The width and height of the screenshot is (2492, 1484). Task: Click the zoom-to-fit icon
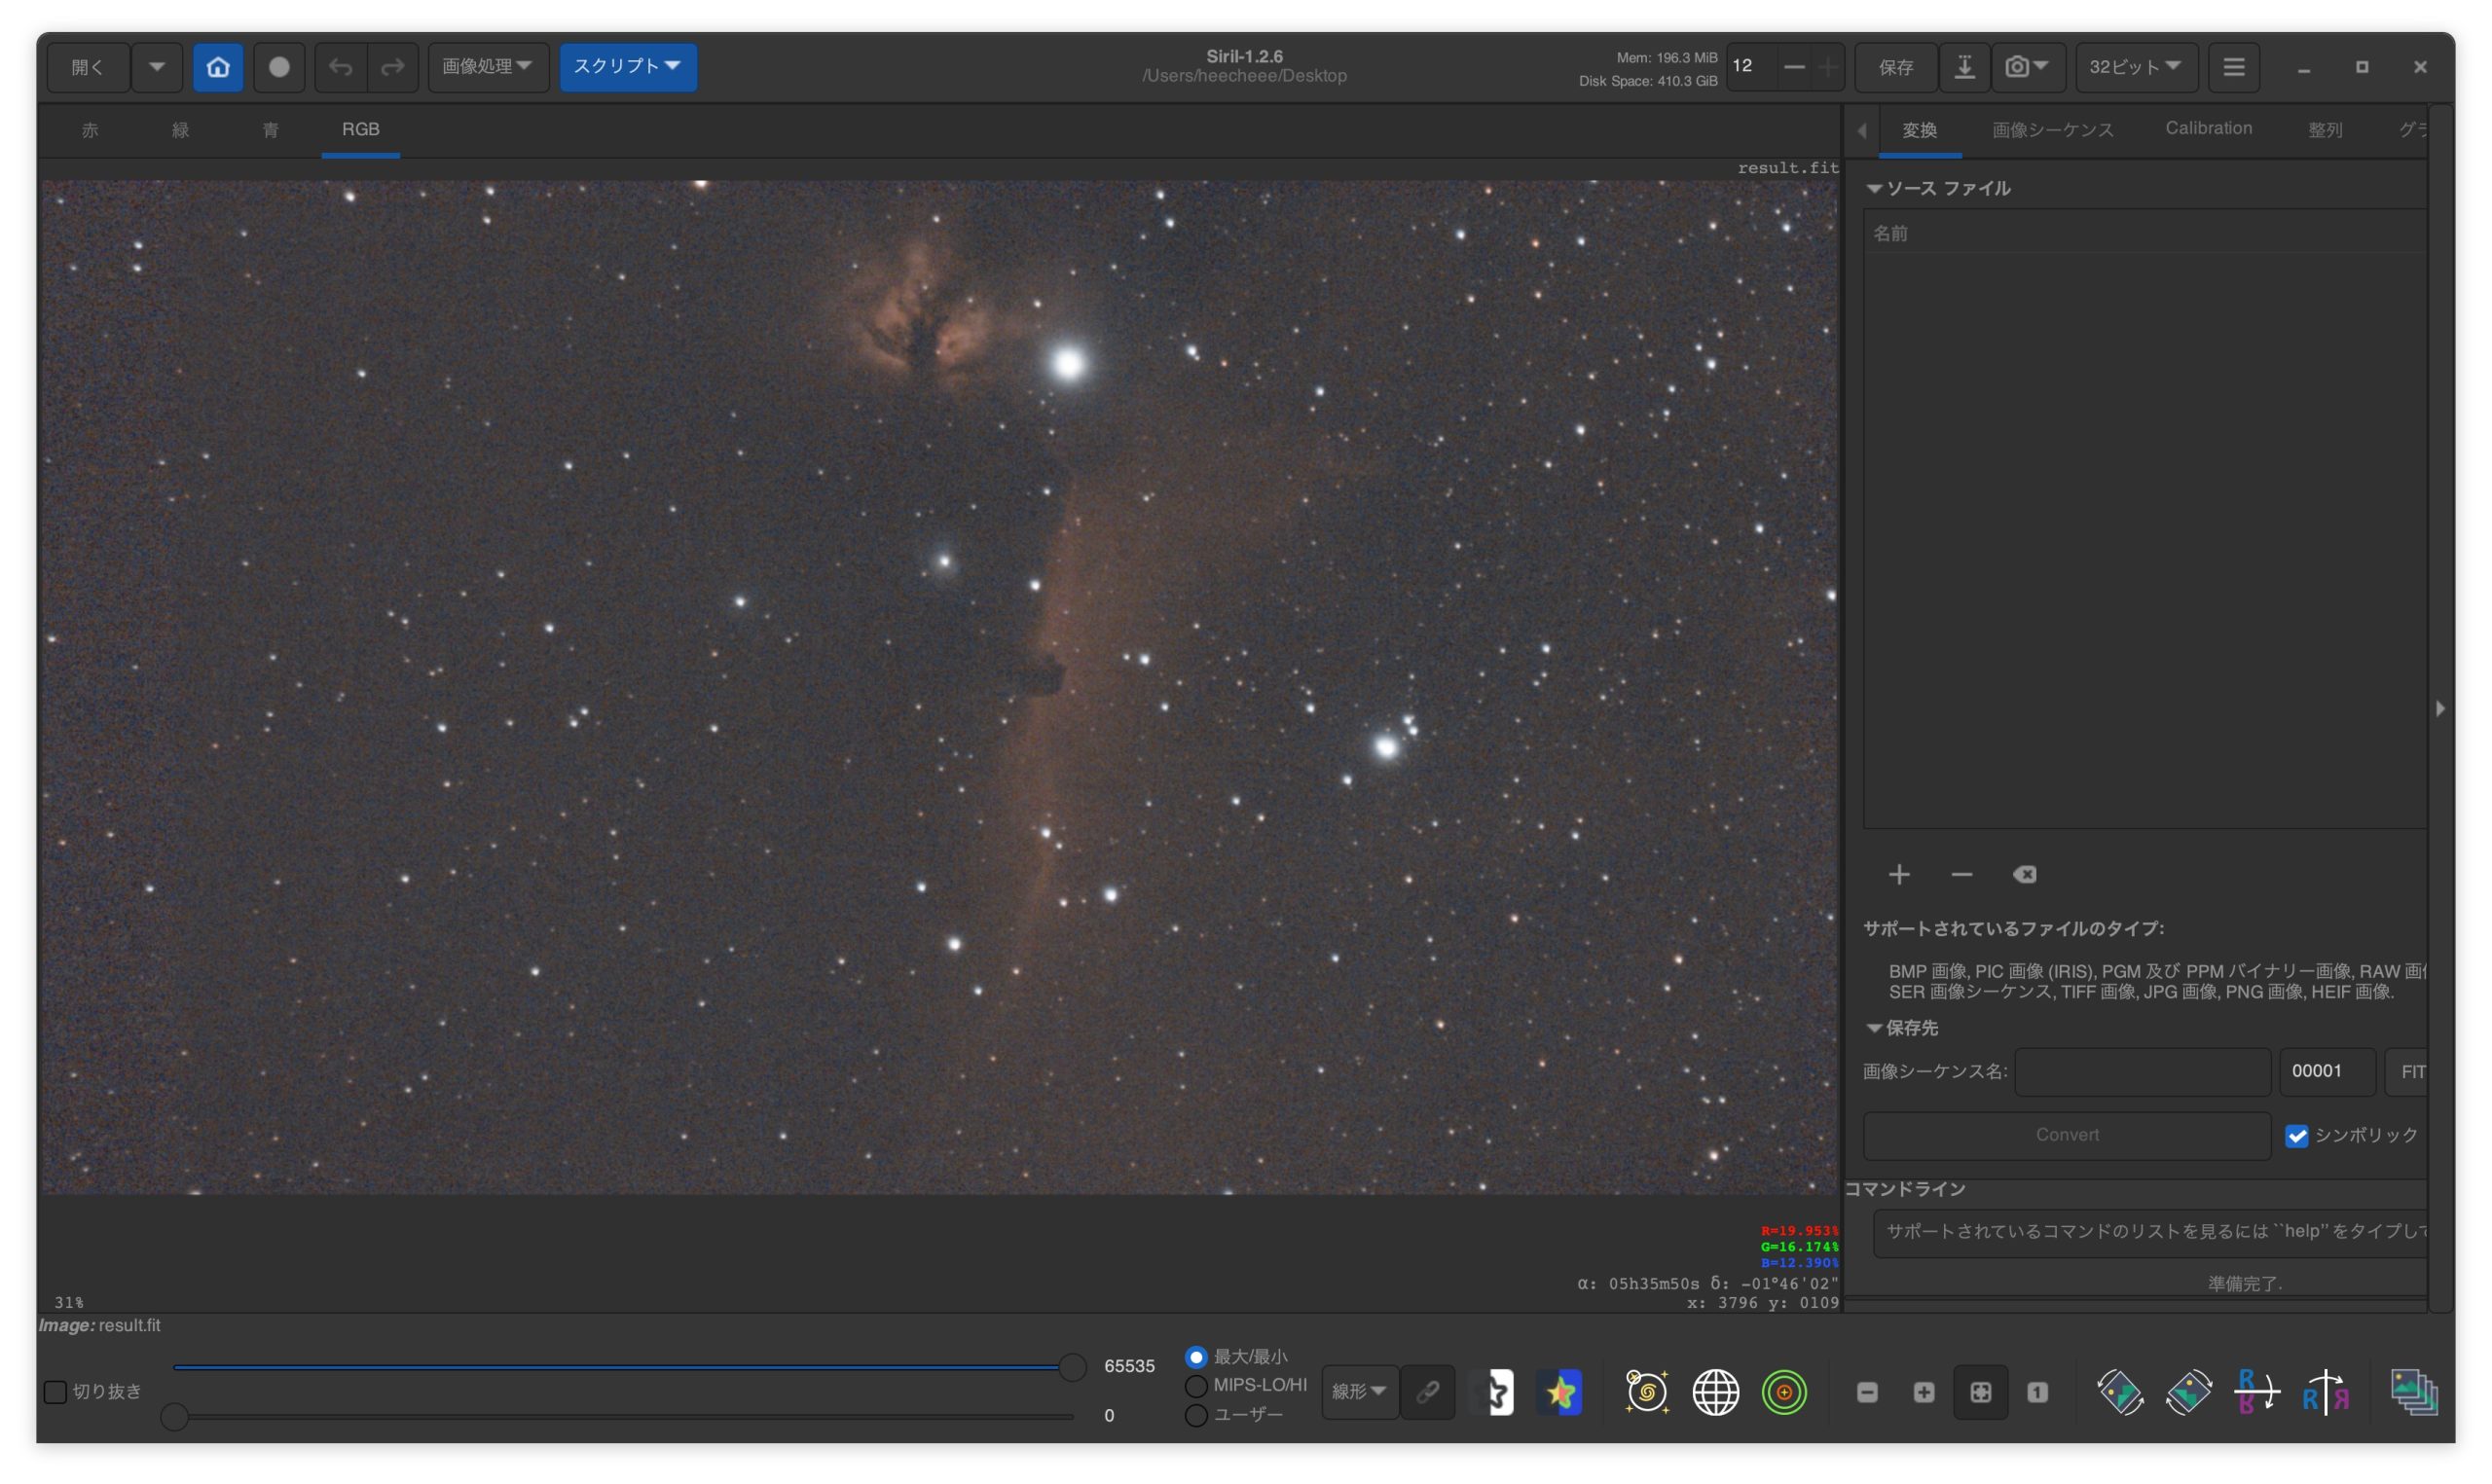[1980, 1392]
